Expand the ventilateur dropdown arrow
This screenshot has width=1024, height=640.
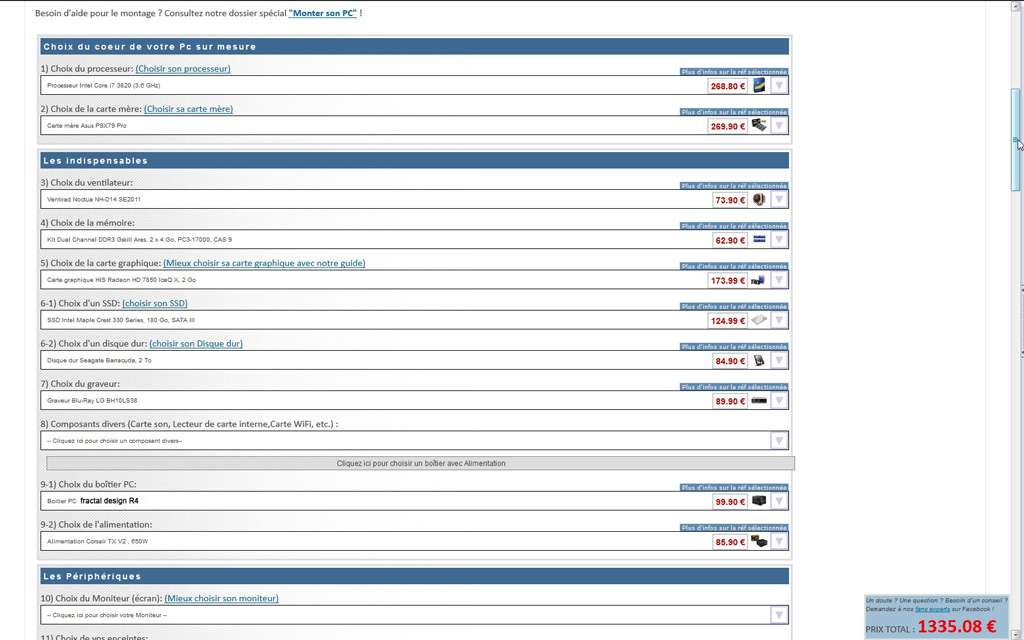[778, 200]
